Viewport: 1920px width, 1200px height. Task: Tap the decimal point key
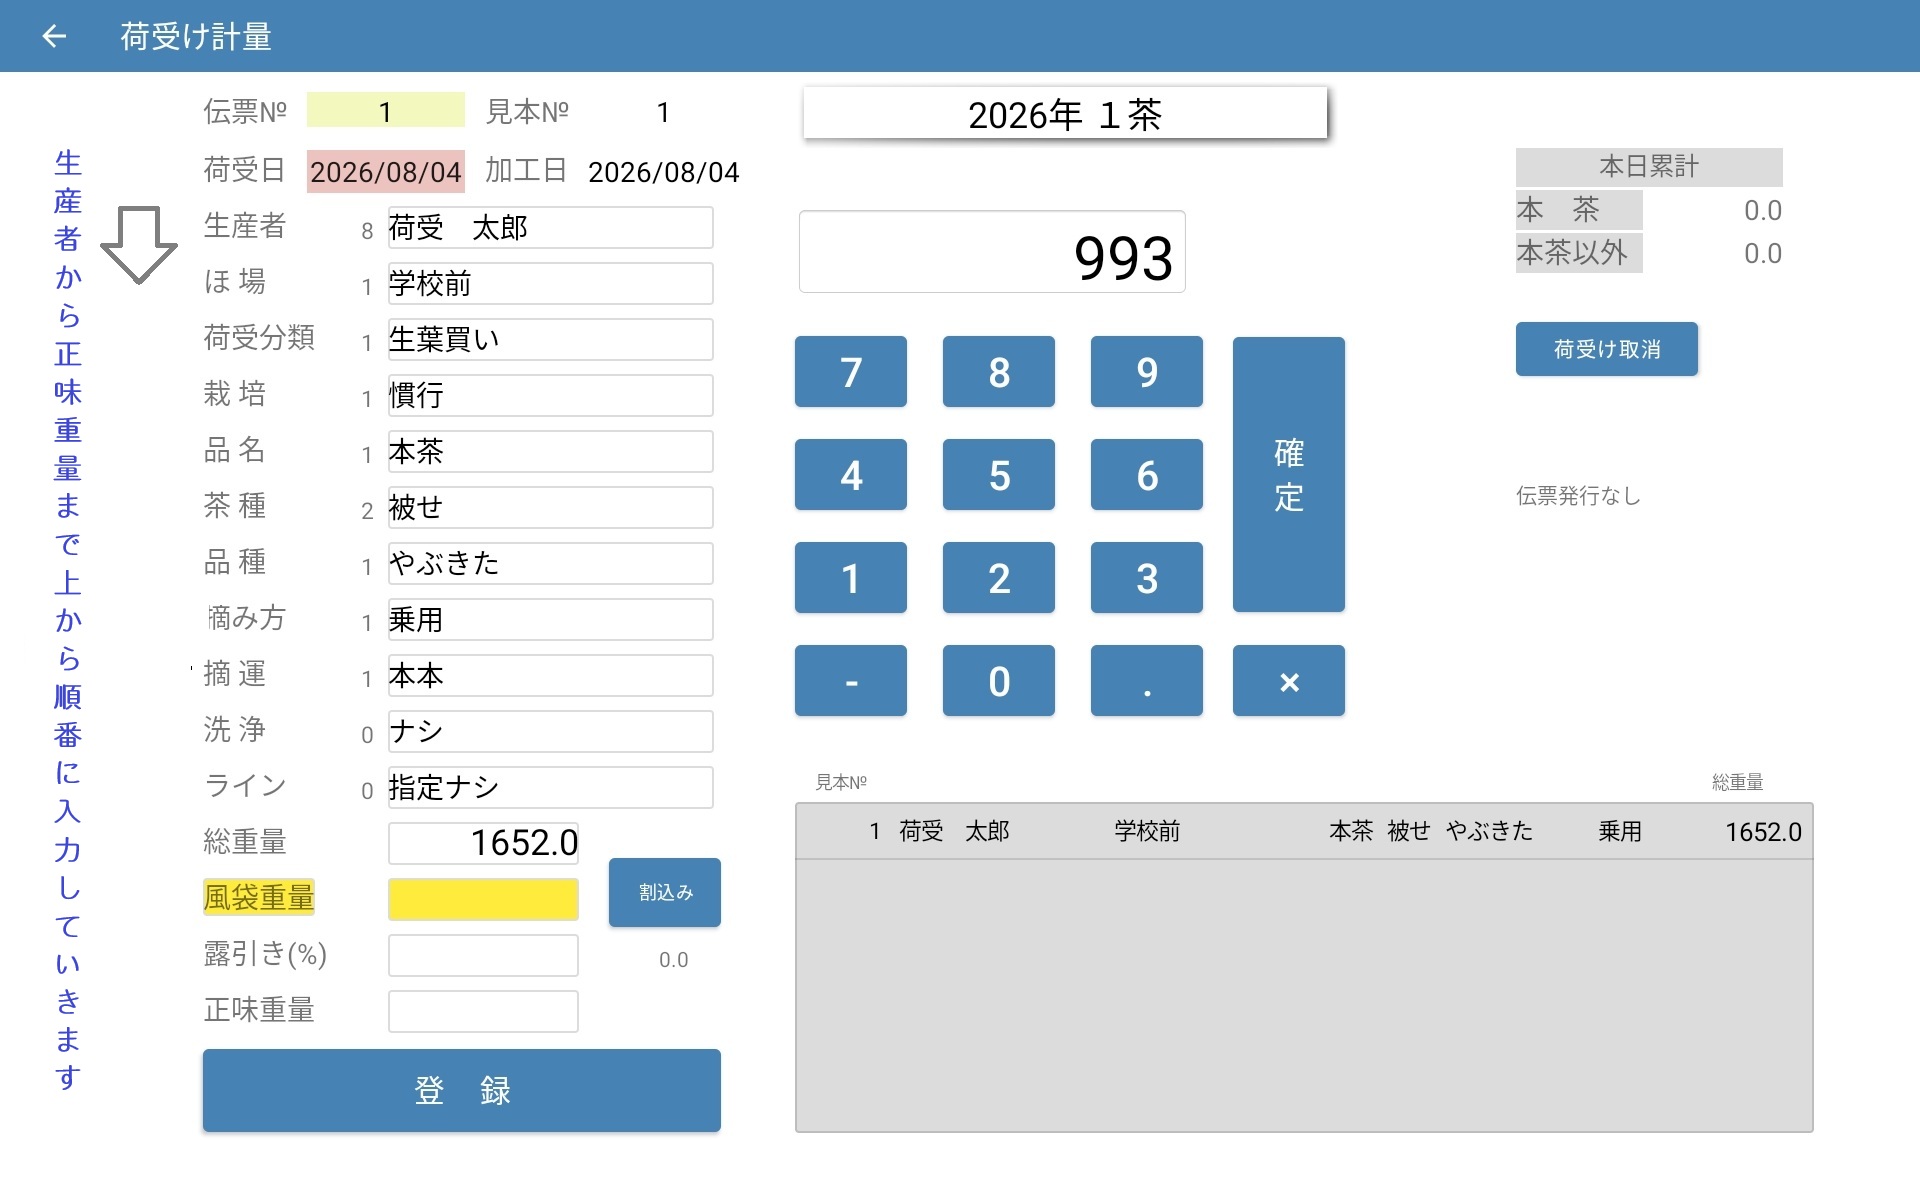[1147, 681]
